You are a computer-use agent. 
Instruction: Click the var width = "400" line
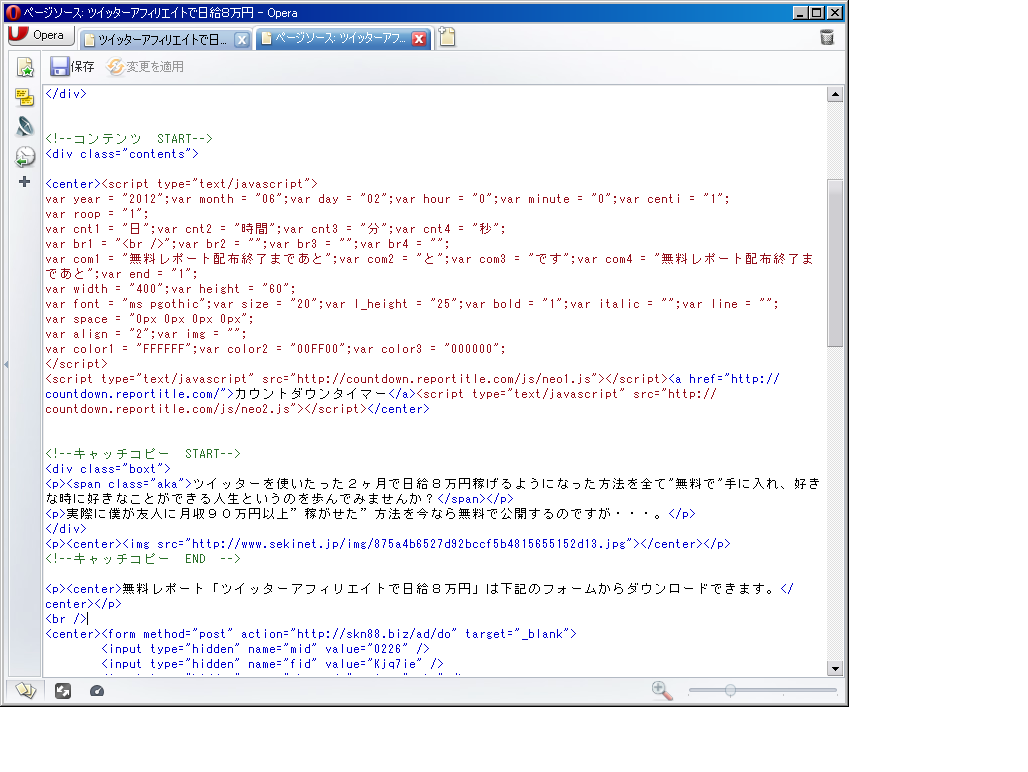tap(170, 289)
